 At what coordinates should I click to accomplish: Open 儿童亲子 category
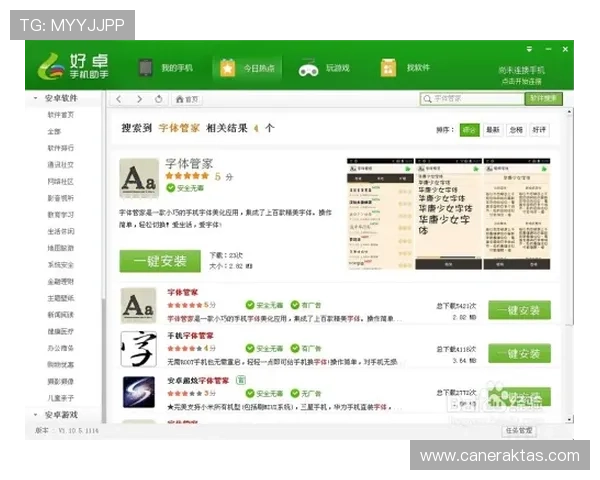point(60,398)
